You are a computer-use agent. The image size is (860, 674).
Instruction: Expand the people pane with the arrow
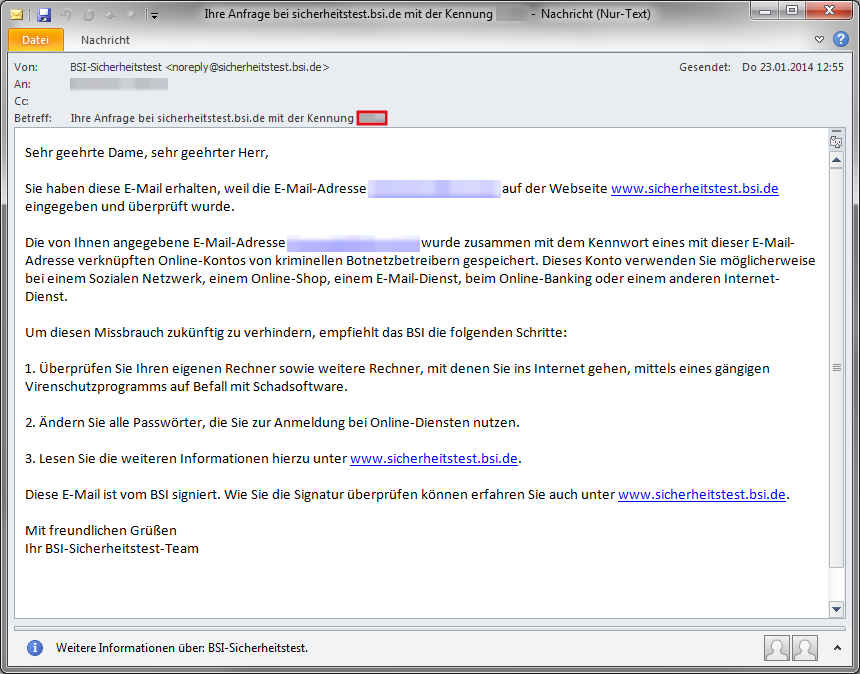(x=838, y=648)
